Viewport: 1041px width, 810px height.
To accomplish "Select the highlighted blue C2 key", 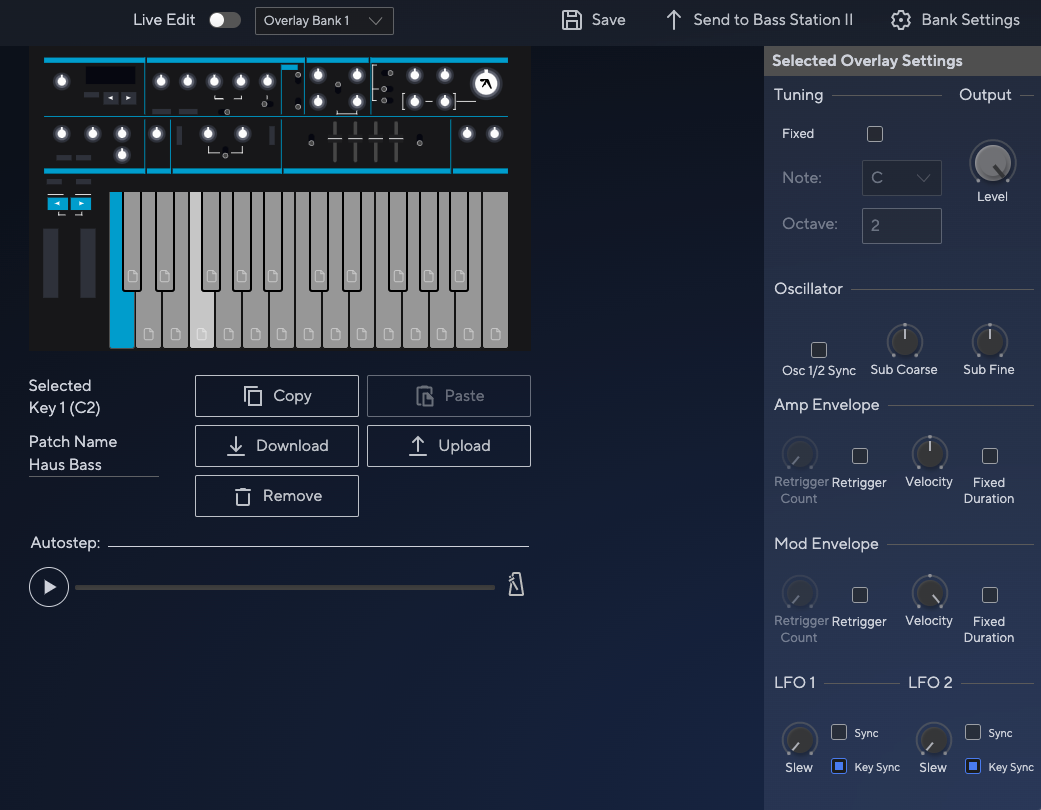I will point(121,319).
